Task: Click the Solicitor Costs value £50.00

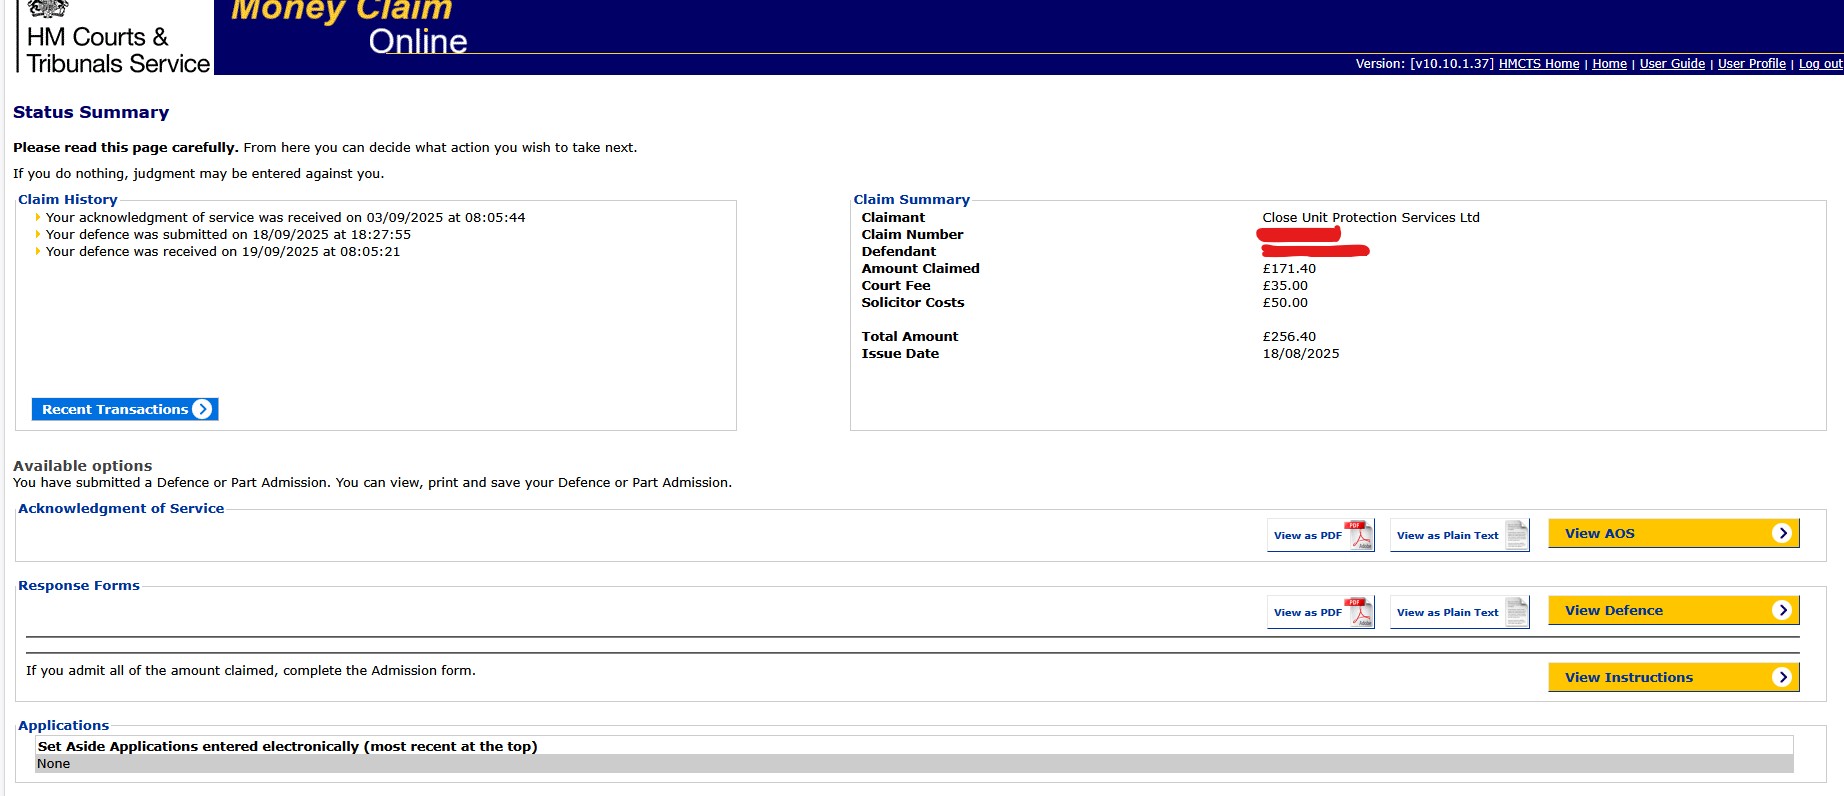Action: pyautogui.click(x=1285, y=302)
